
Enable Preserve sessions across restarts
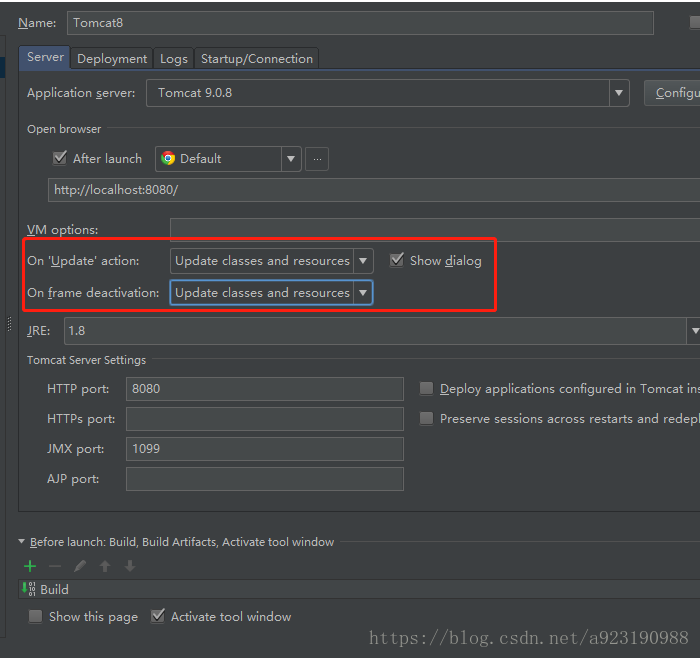(x=426, y=418)
